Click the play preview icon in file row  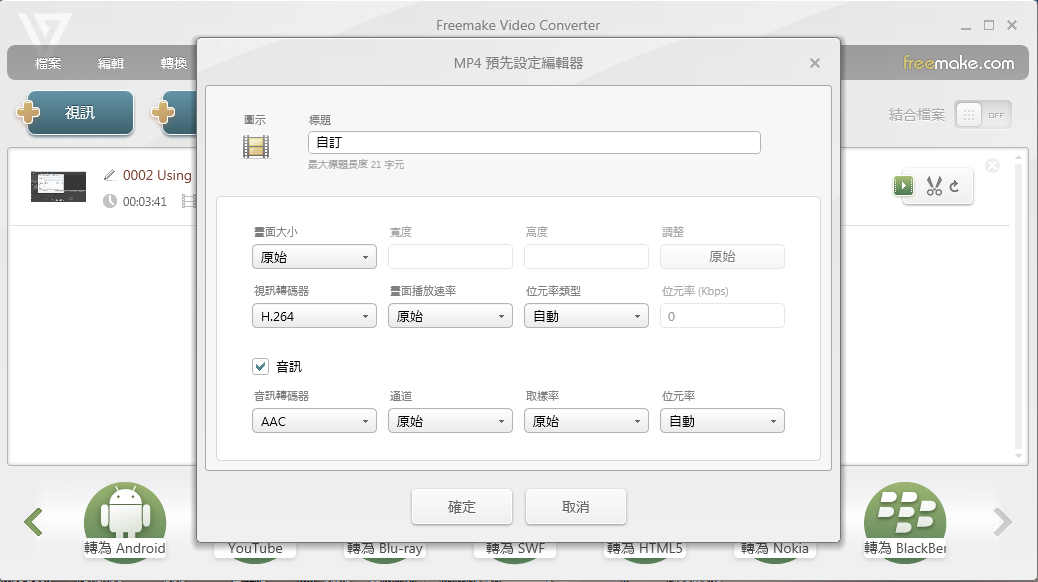point(904,186)
